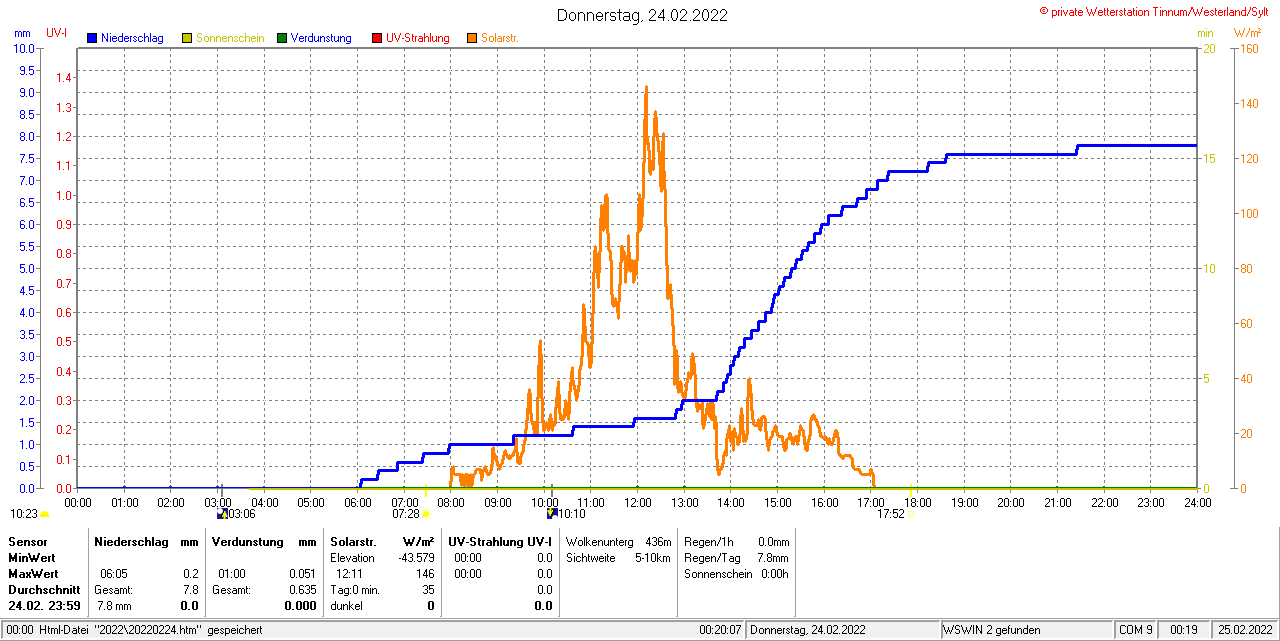Click the Regen/1h label
Screen dimensions: 1280x641
click(x=709, y=541)
